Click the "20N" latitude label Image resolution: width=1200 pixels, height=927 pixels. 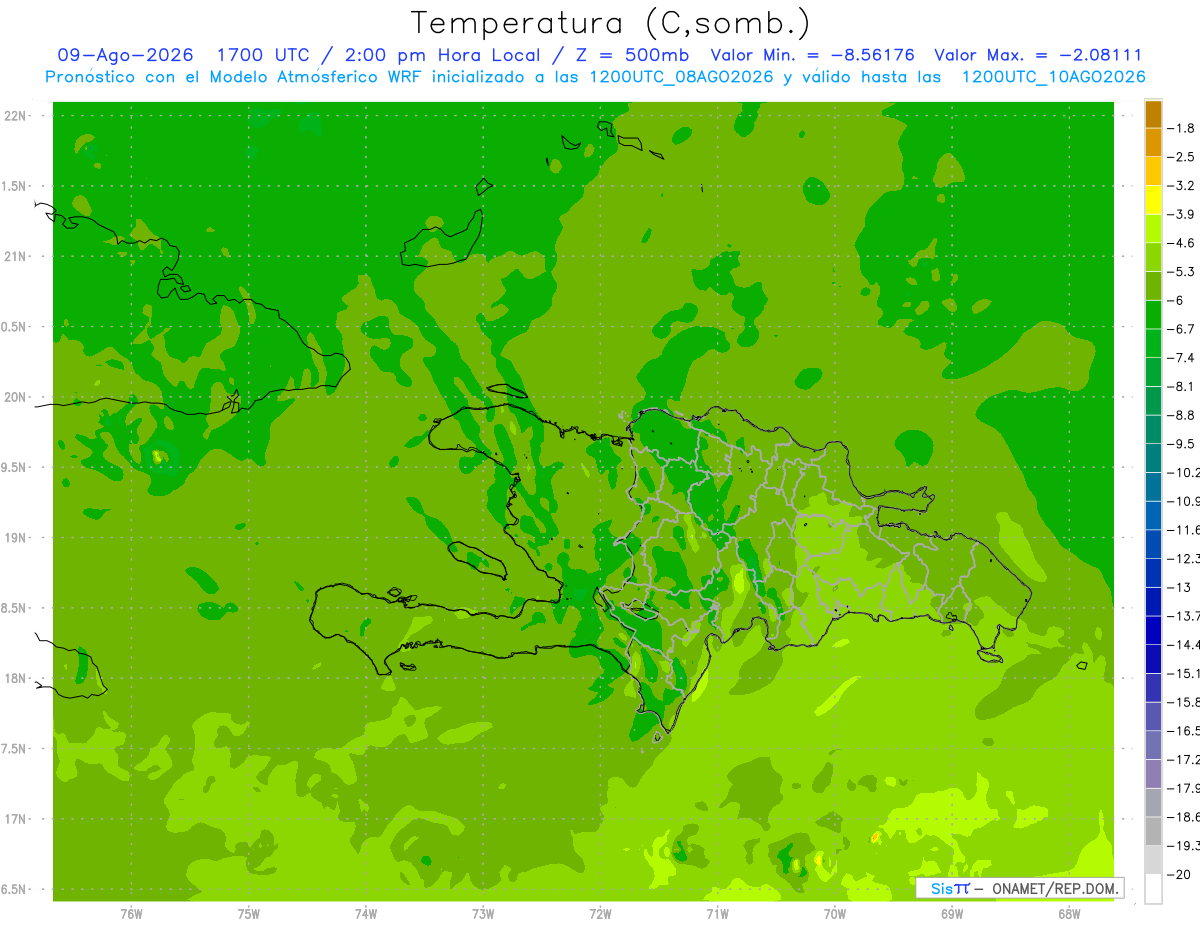tap(16, 397)
